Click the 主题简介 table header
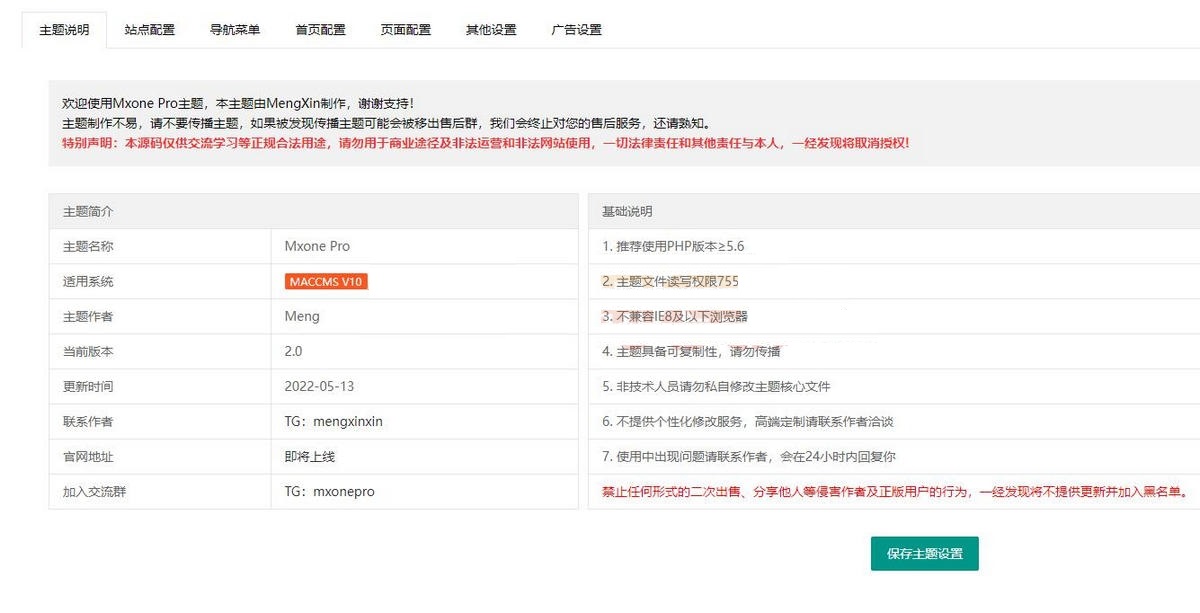This screenshot has height=613, width=1200. pos(314,211)
